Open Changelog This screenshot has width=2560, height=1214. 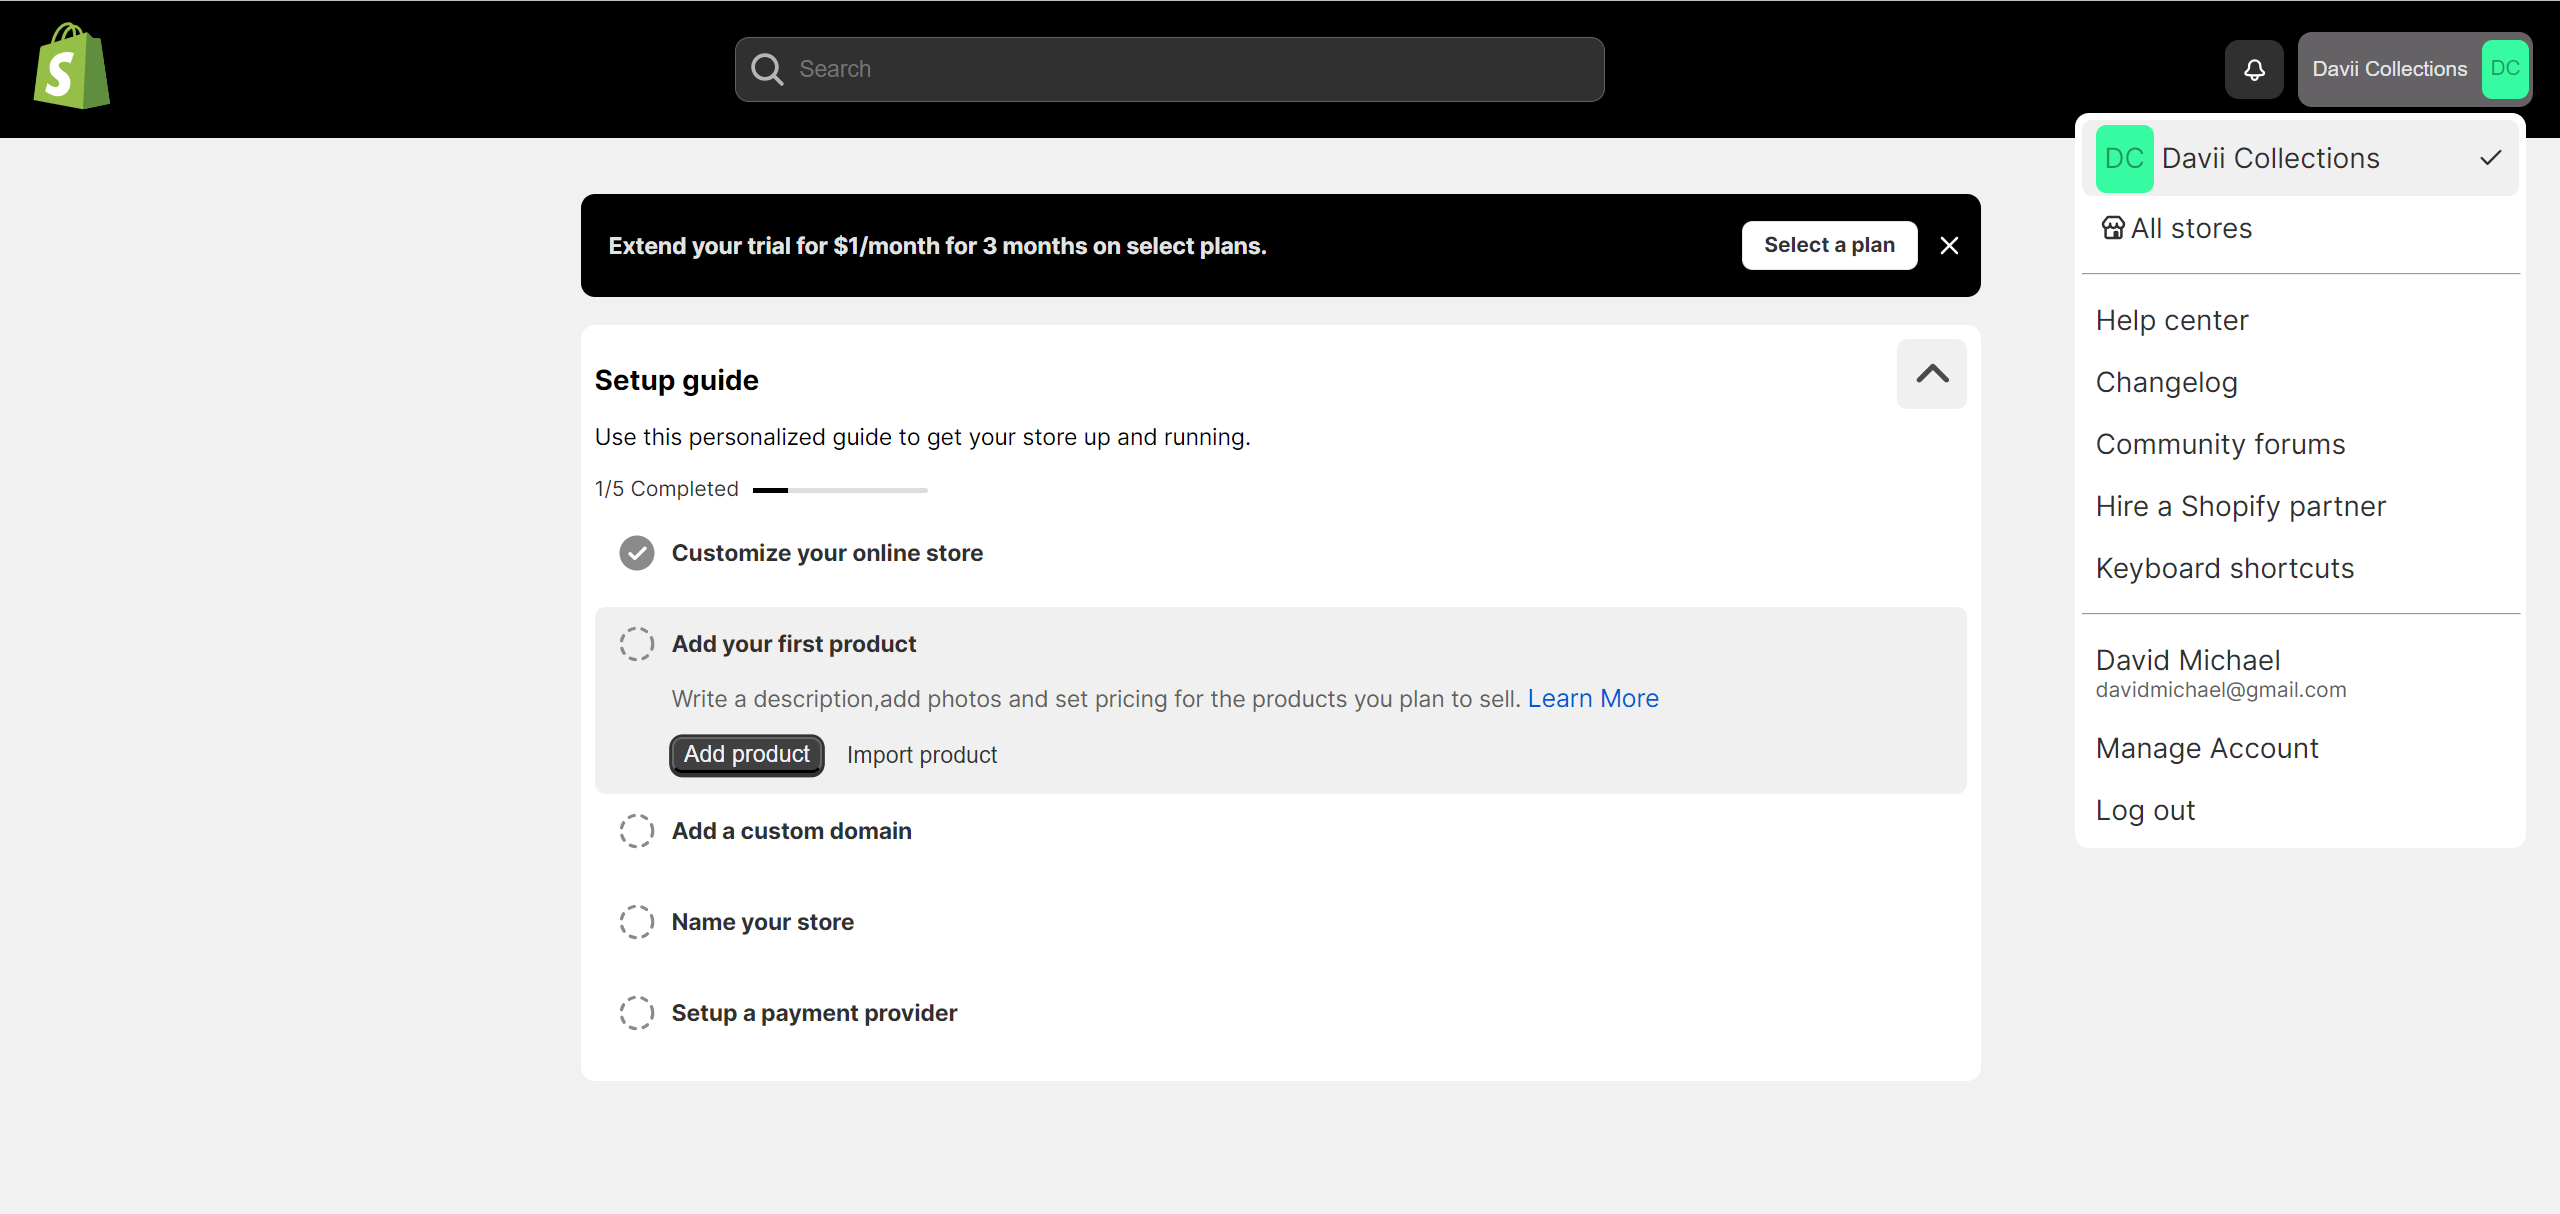pyautogui.click(x=2166, y=382)
